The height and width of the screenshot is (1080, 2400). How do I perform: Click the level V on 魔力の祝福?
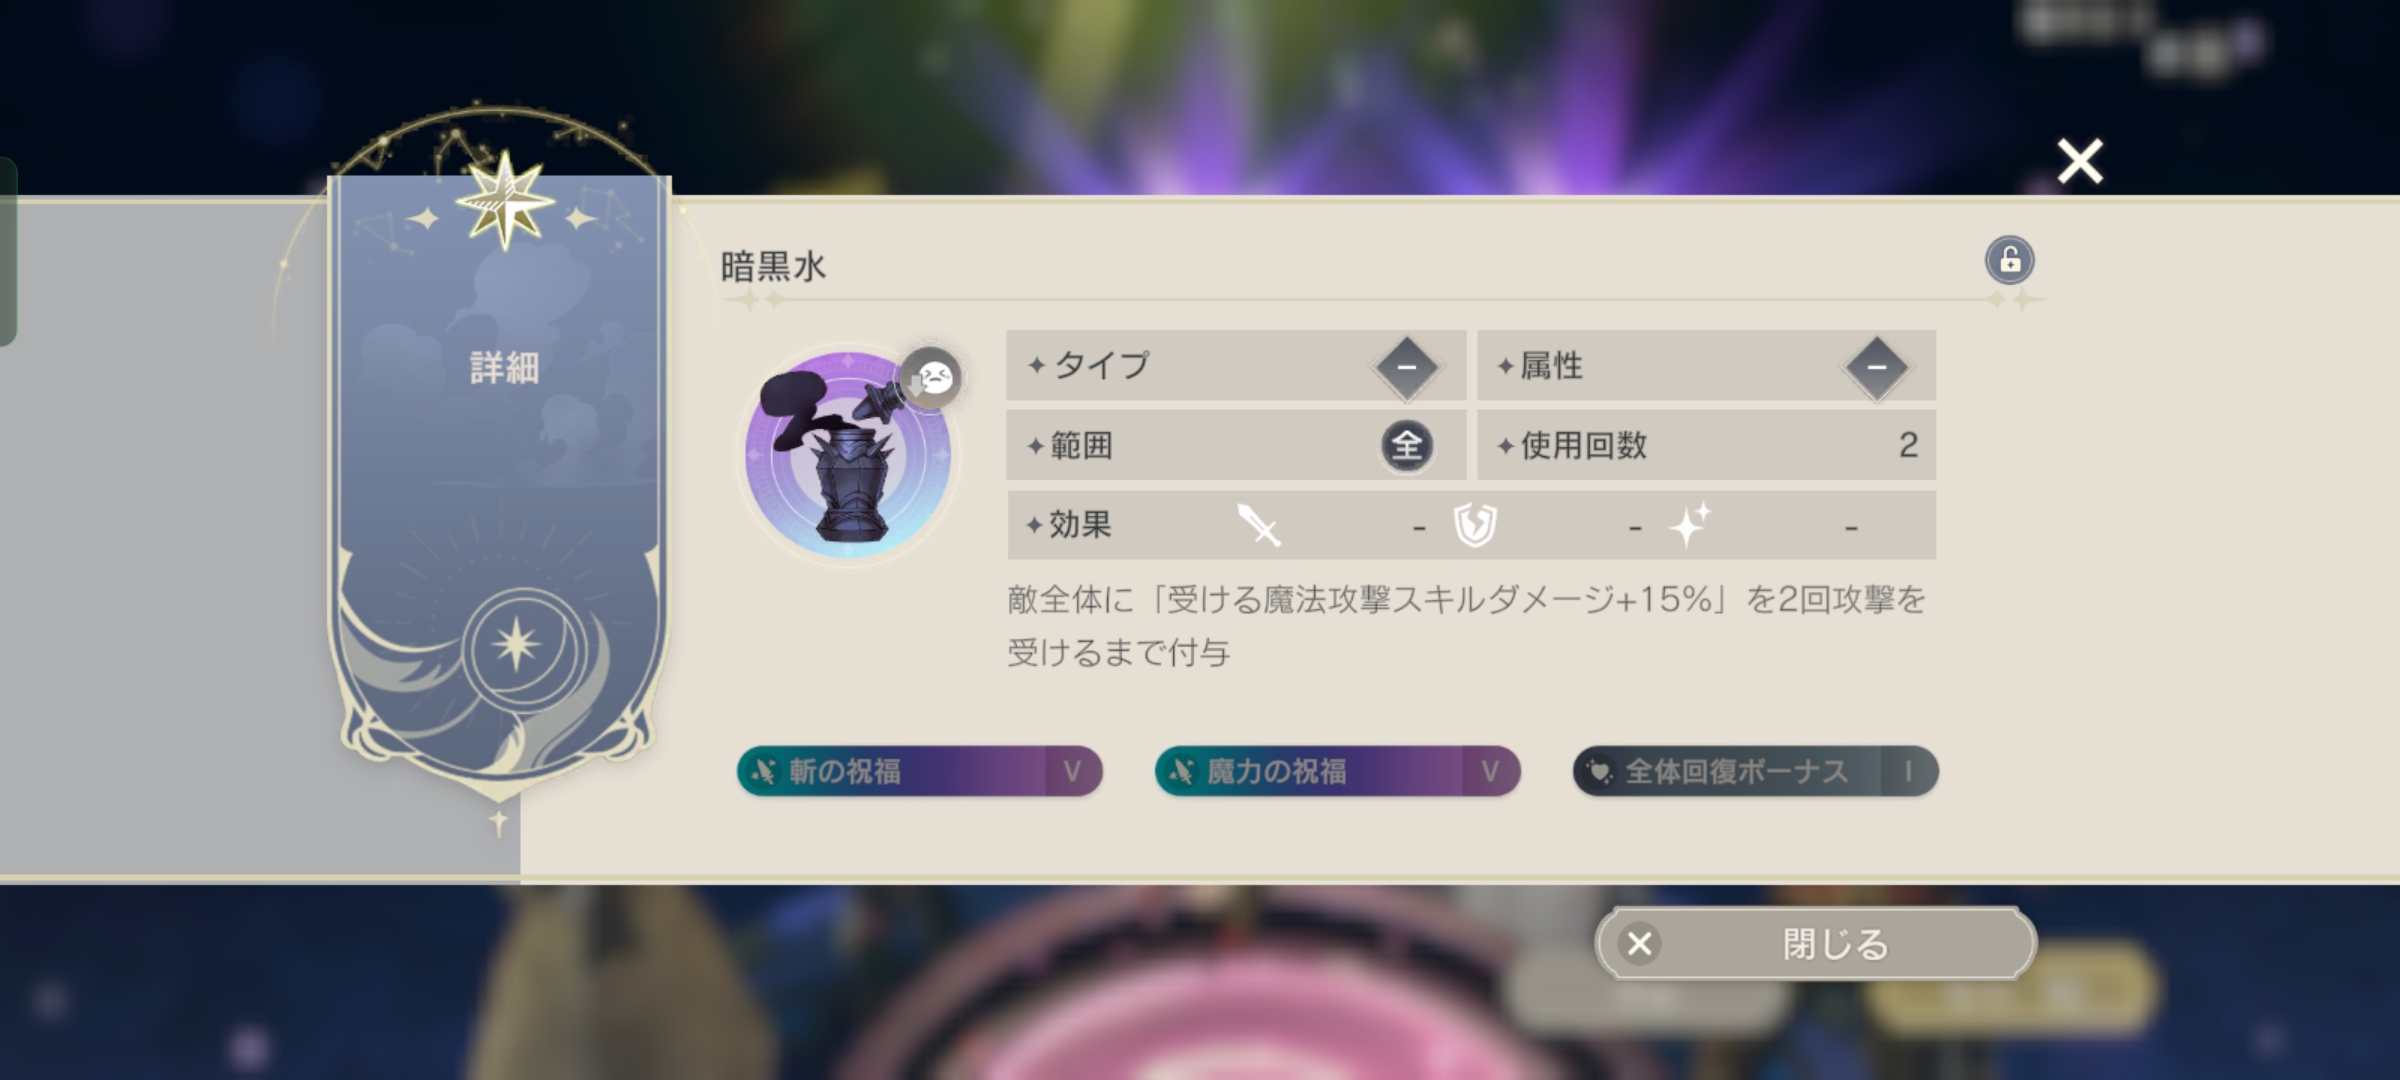click(1490, 771)
